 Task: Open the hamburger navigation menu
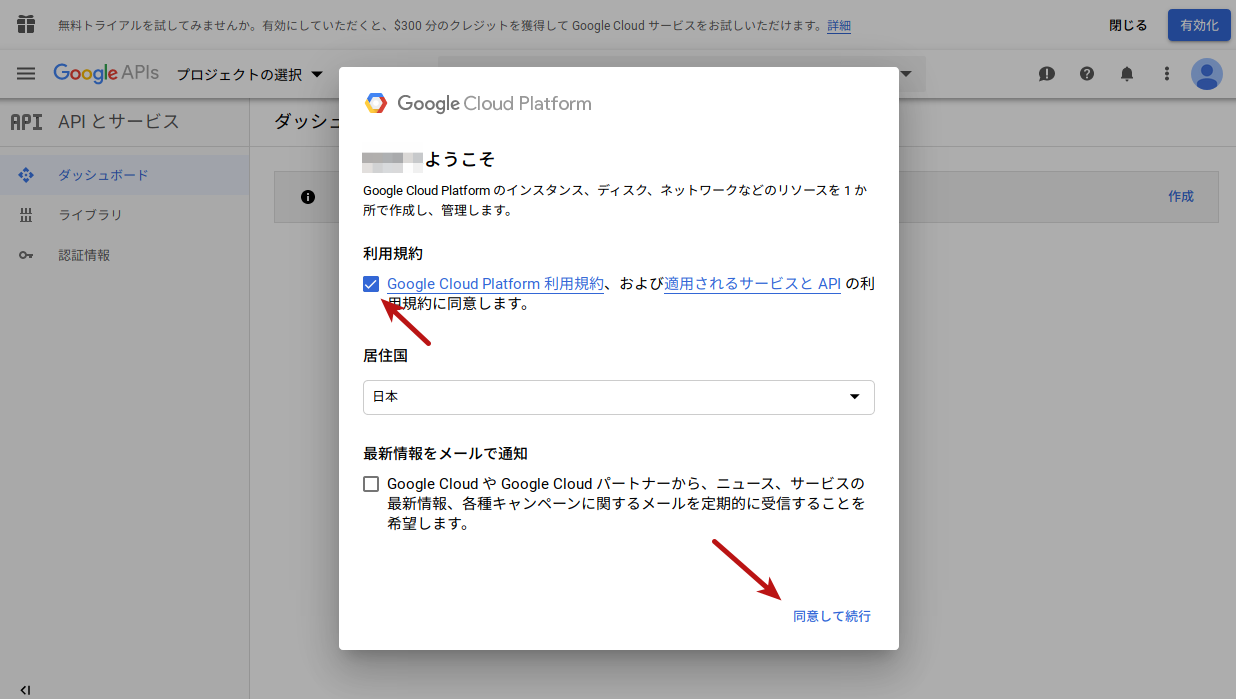click(26, 74)
